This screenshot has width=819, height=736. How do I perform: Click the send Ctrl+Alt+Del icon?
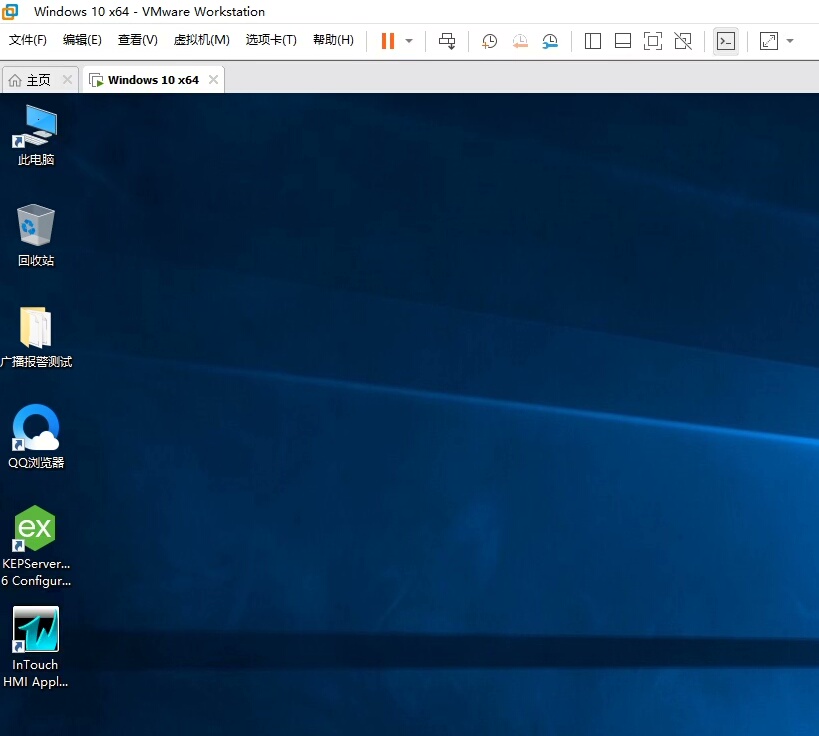click(447, 41)
